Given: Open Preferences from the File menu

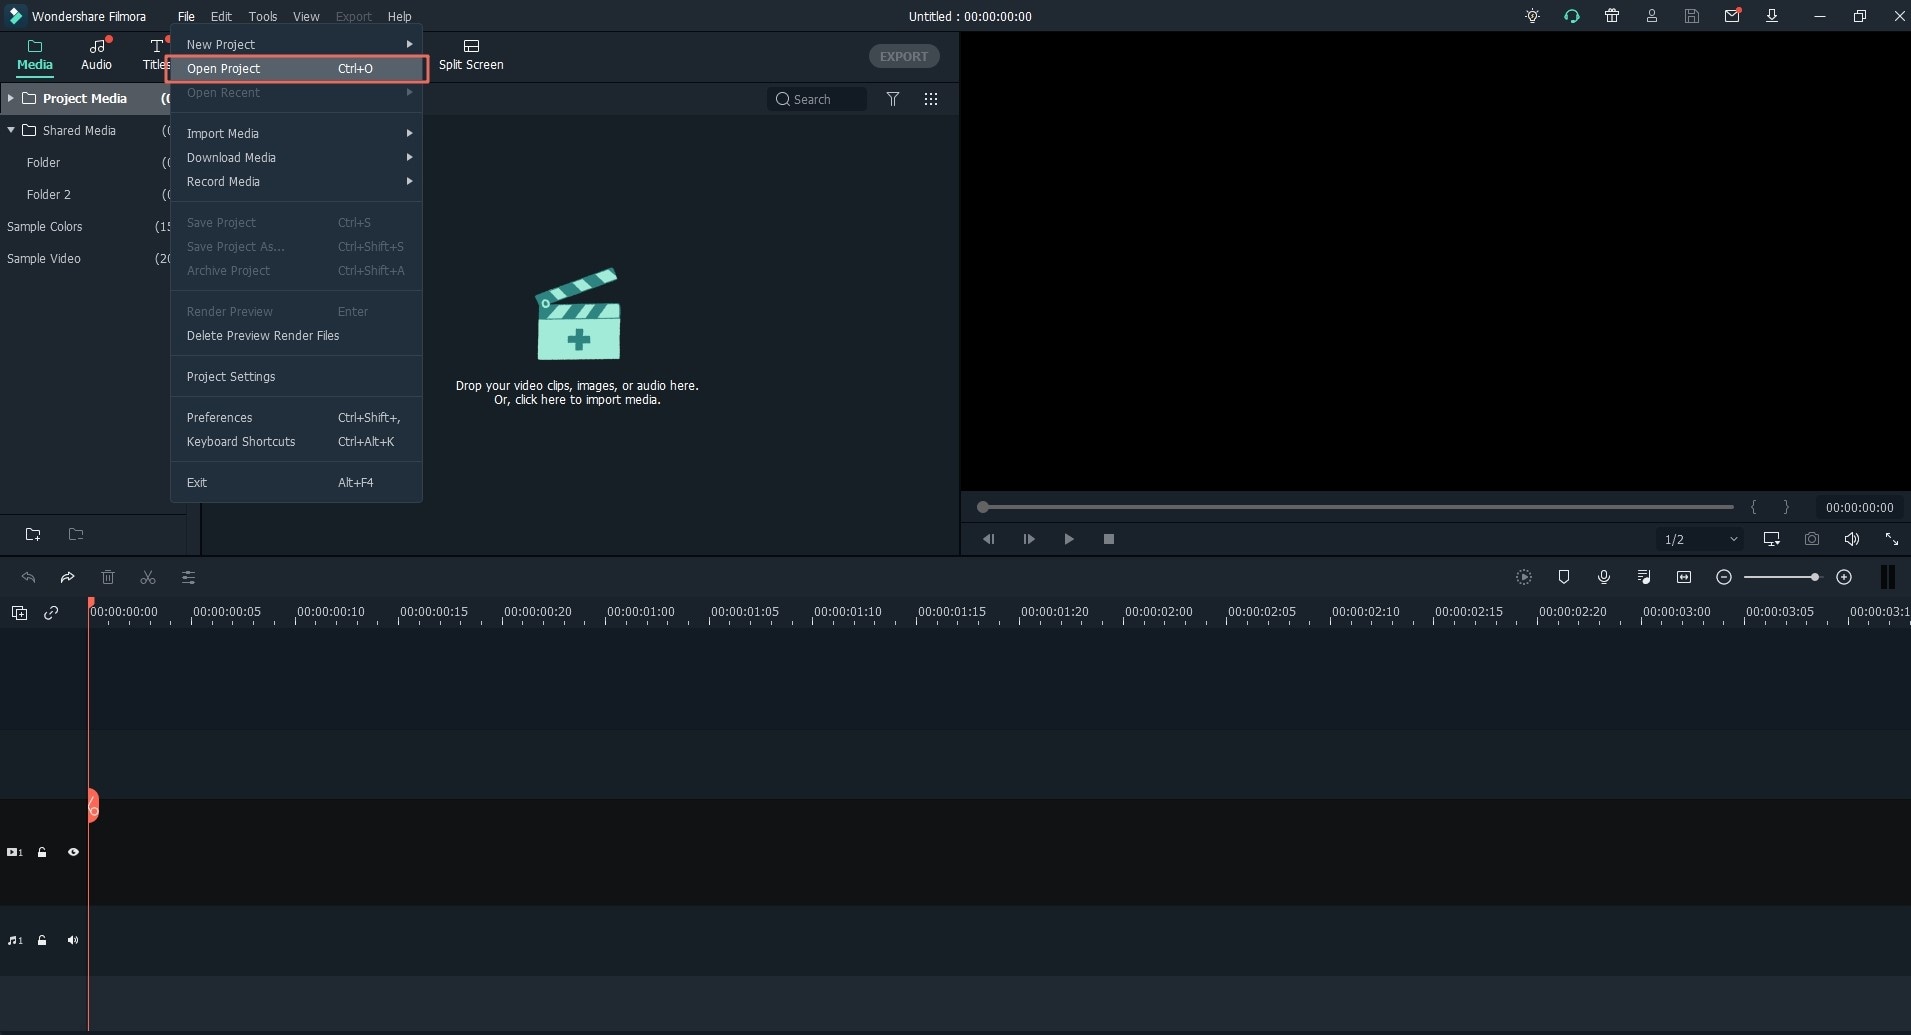Looking at the screenshot, I should [x=296, y=417].
